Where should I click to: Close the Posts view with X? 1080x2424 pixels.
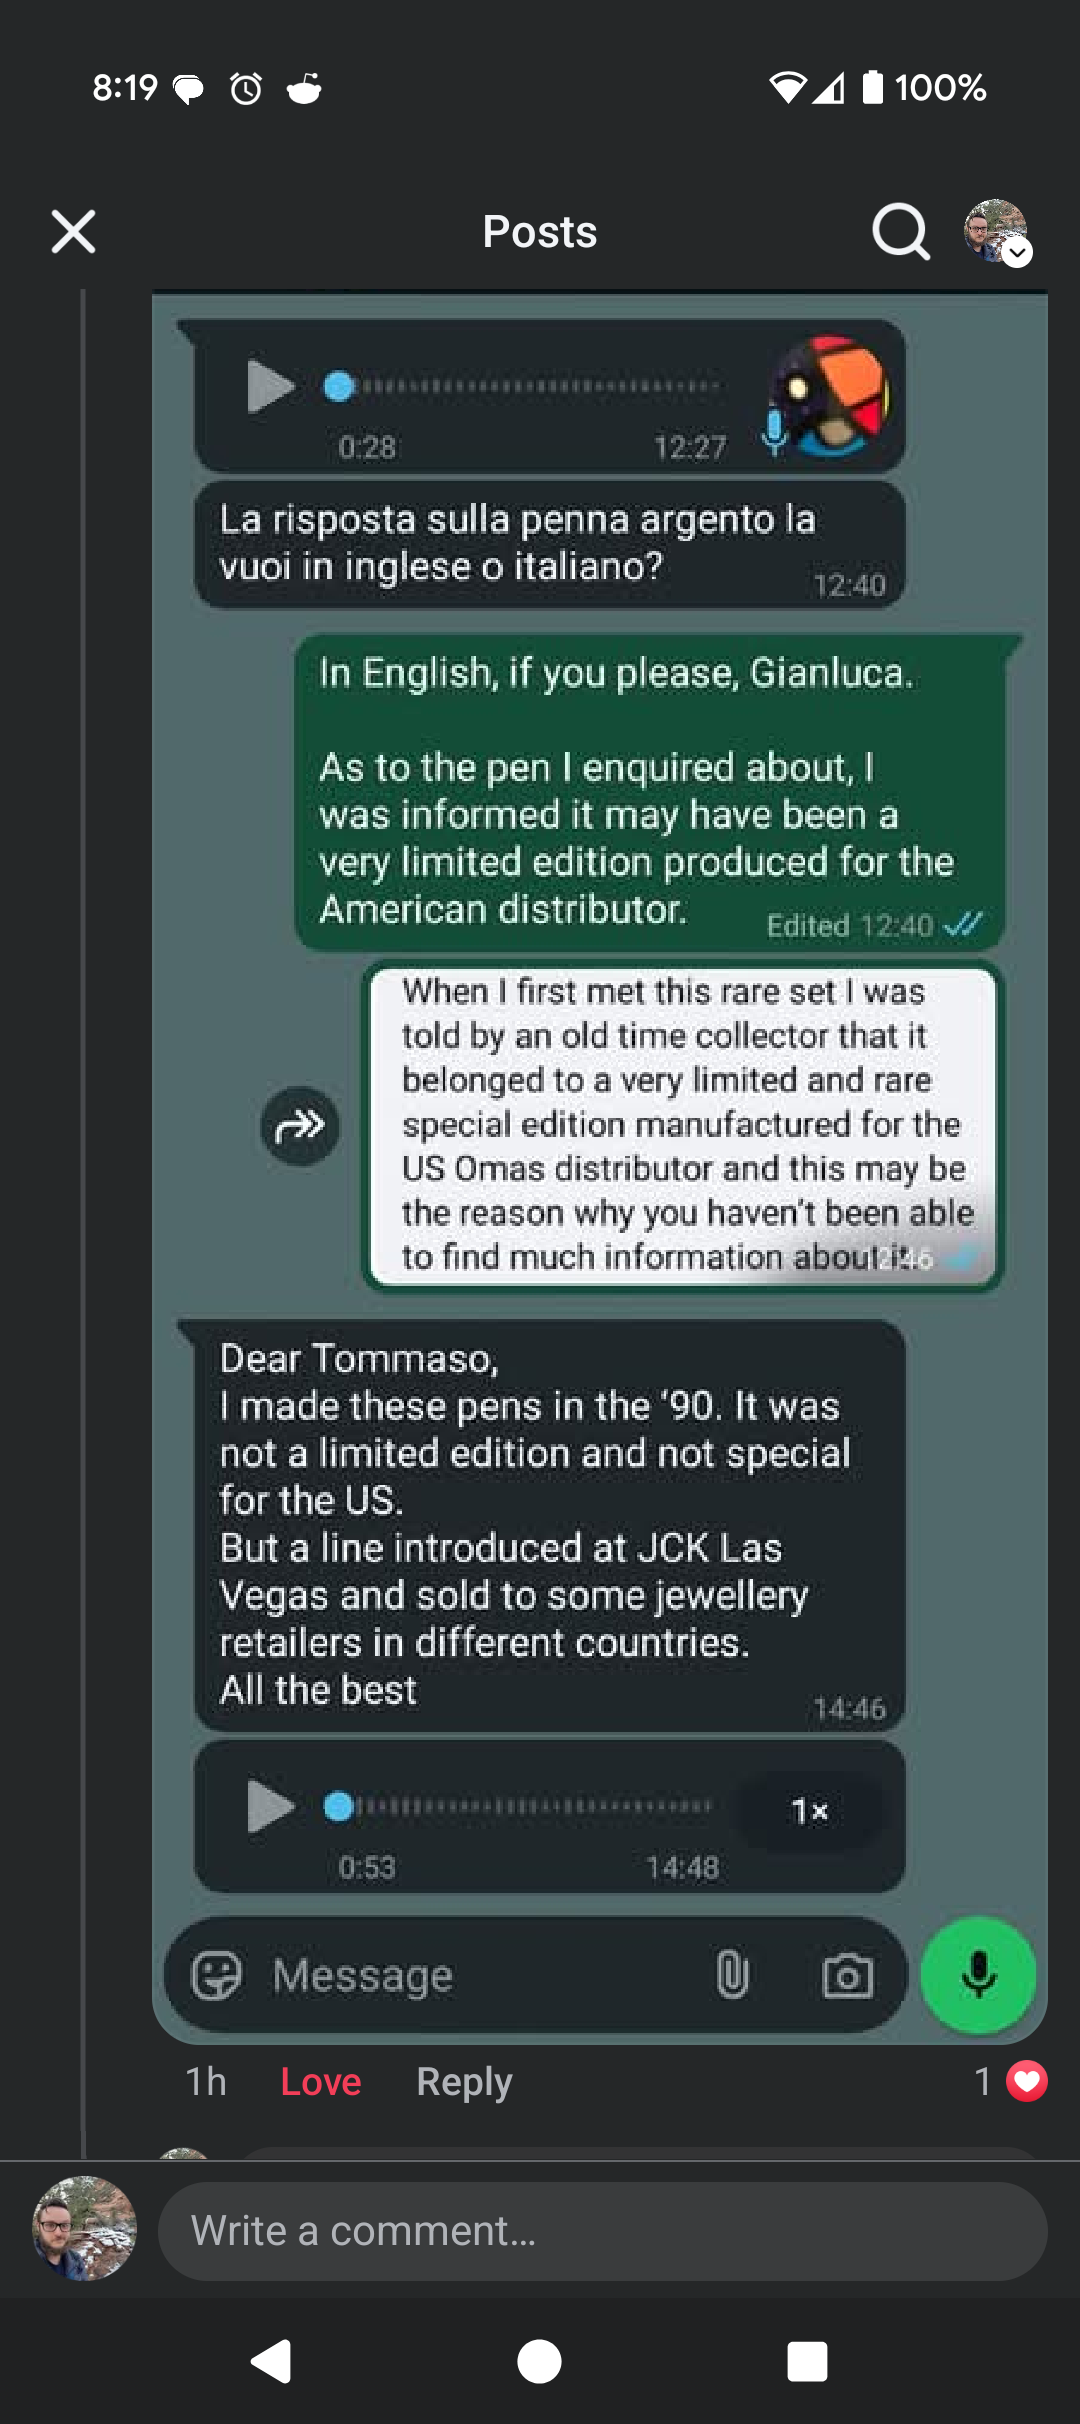click(73, 232)
